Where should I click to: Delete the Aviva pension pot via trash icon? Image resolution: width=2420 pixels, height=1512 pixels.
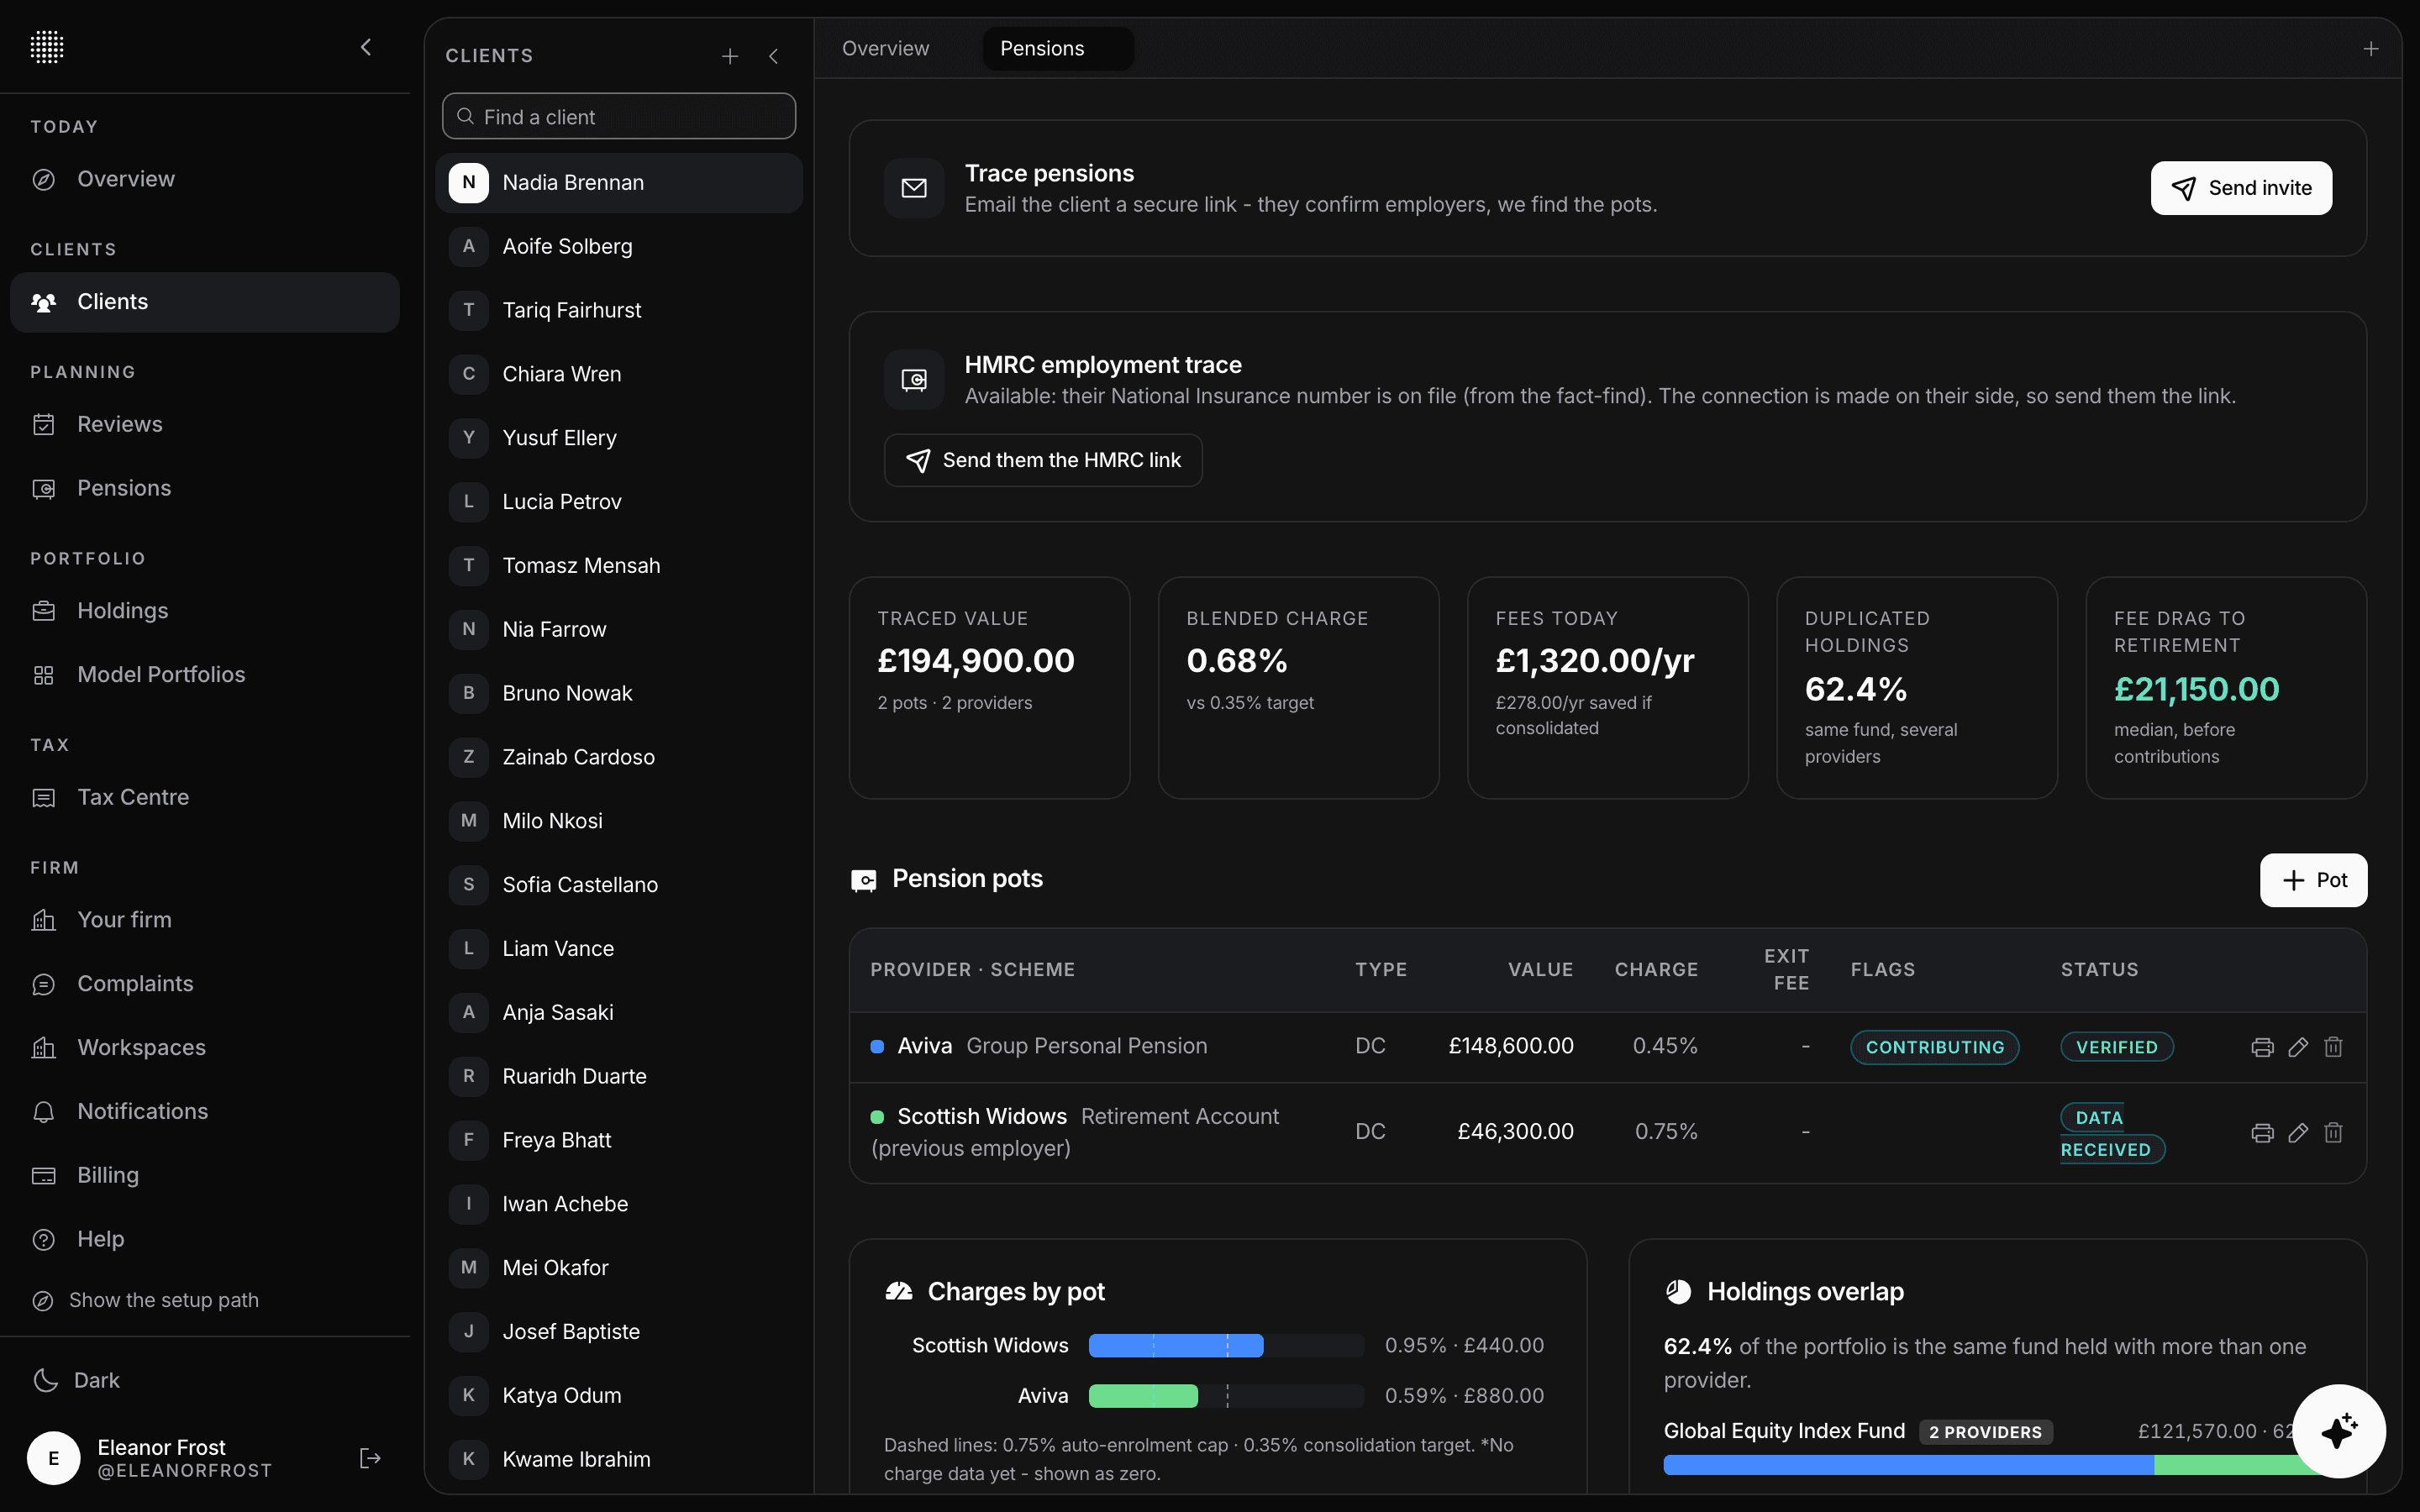point(2333,1047)
